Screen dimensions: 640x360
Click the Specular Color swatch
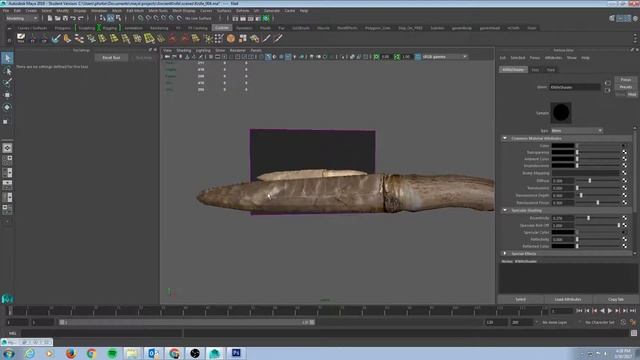coord(563,232)
